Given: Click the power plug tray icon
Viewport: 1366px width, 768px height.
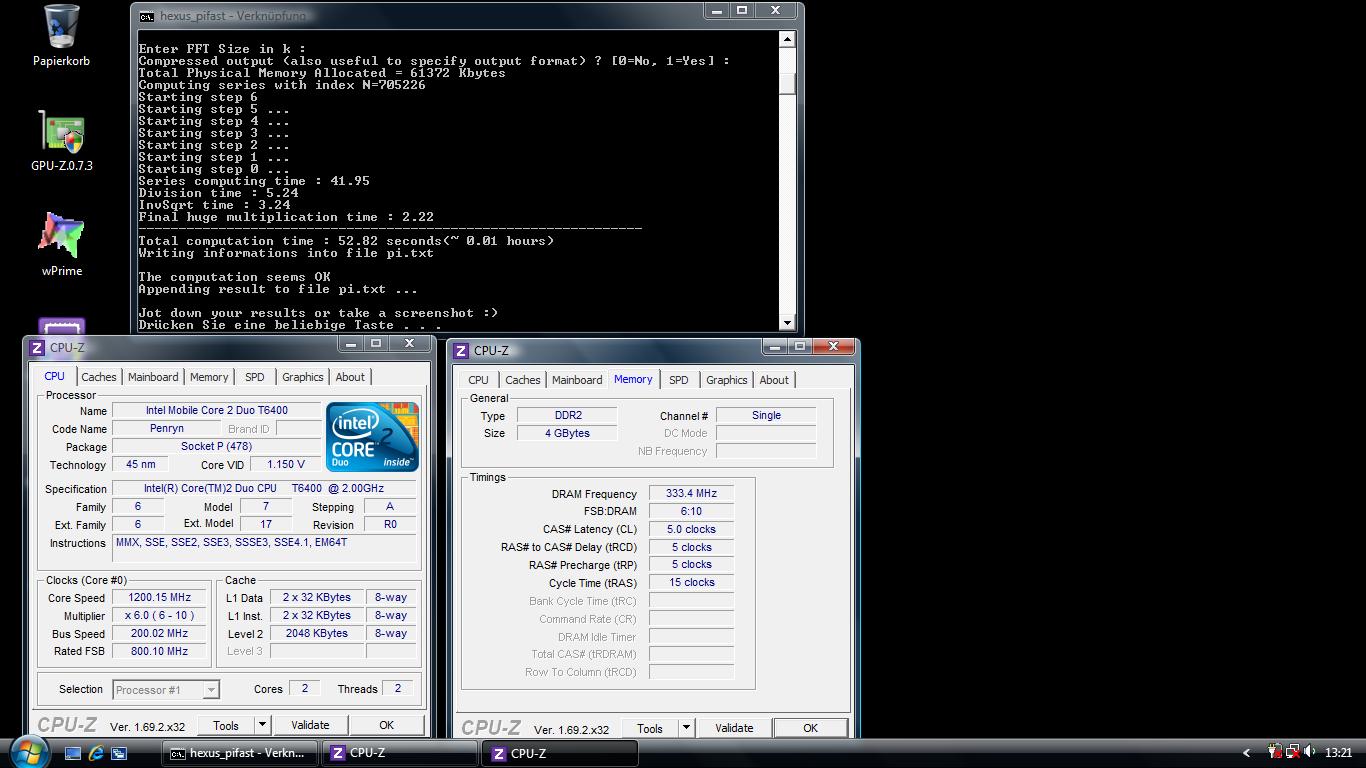Looking at the screenshot, I should (1275, 752).
